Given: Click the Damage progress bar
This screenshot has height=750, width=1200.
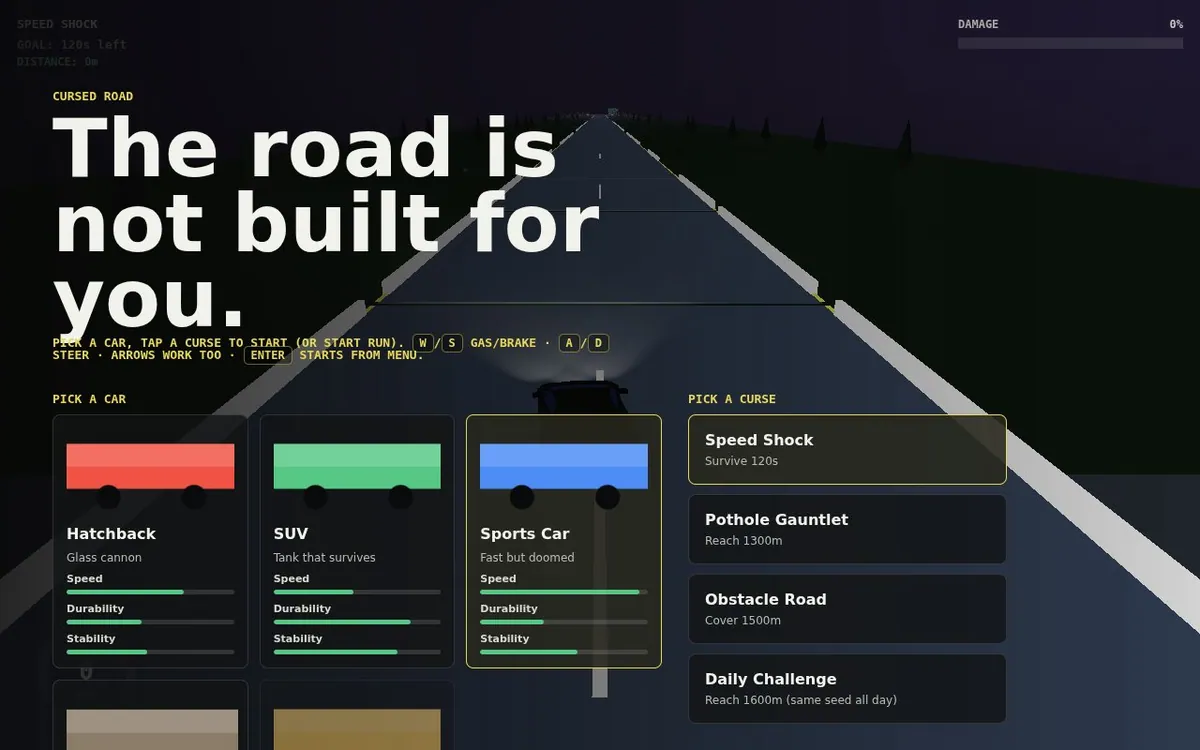Looking at the screenshot, I should (x=1070, y=43).
